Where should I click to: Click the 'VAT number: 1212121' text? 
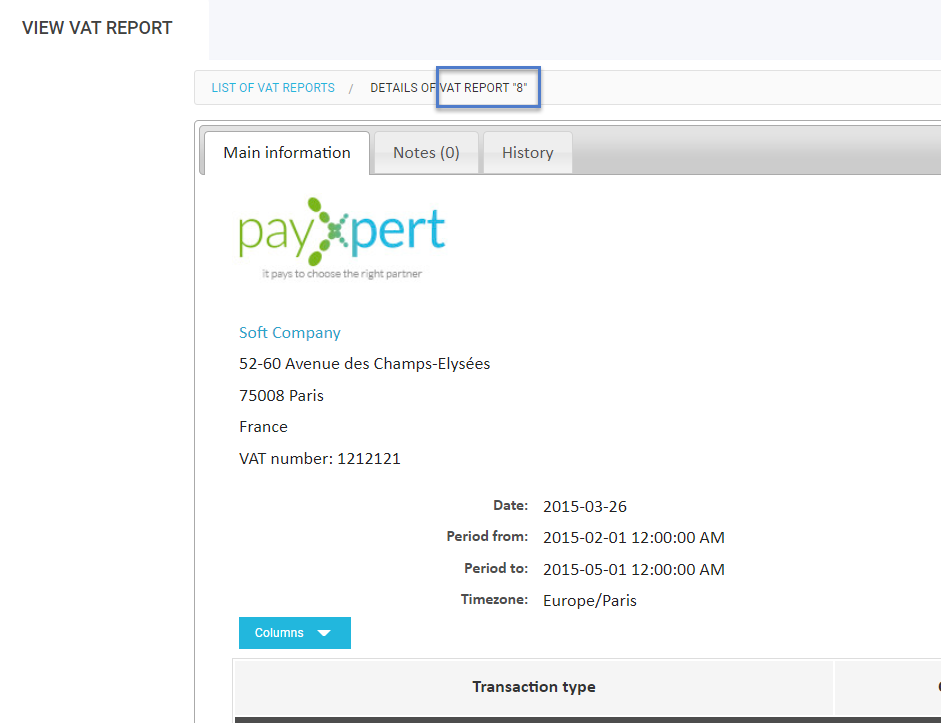click(x=320, y=458)
